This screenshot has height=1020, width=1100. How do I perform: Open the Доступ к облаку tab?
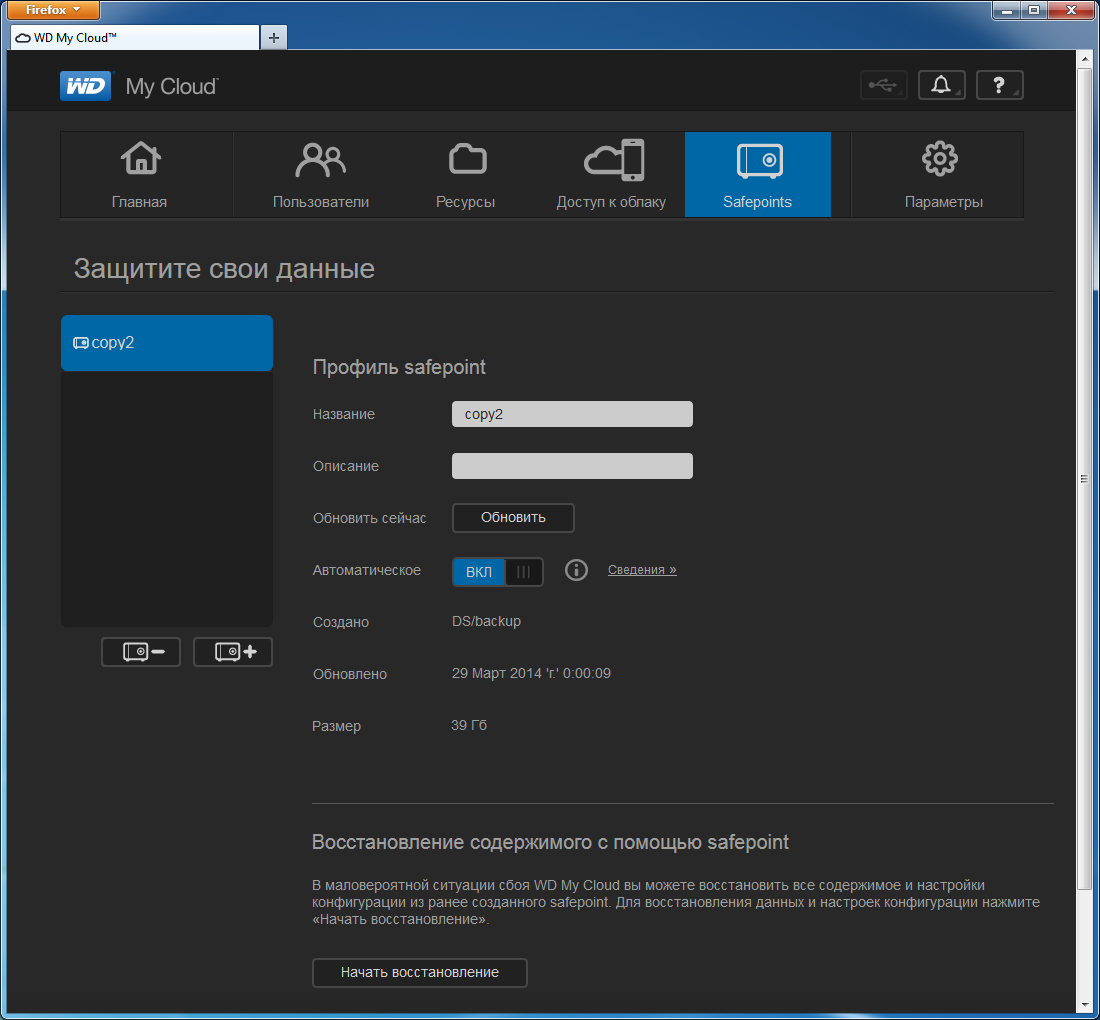612,175
